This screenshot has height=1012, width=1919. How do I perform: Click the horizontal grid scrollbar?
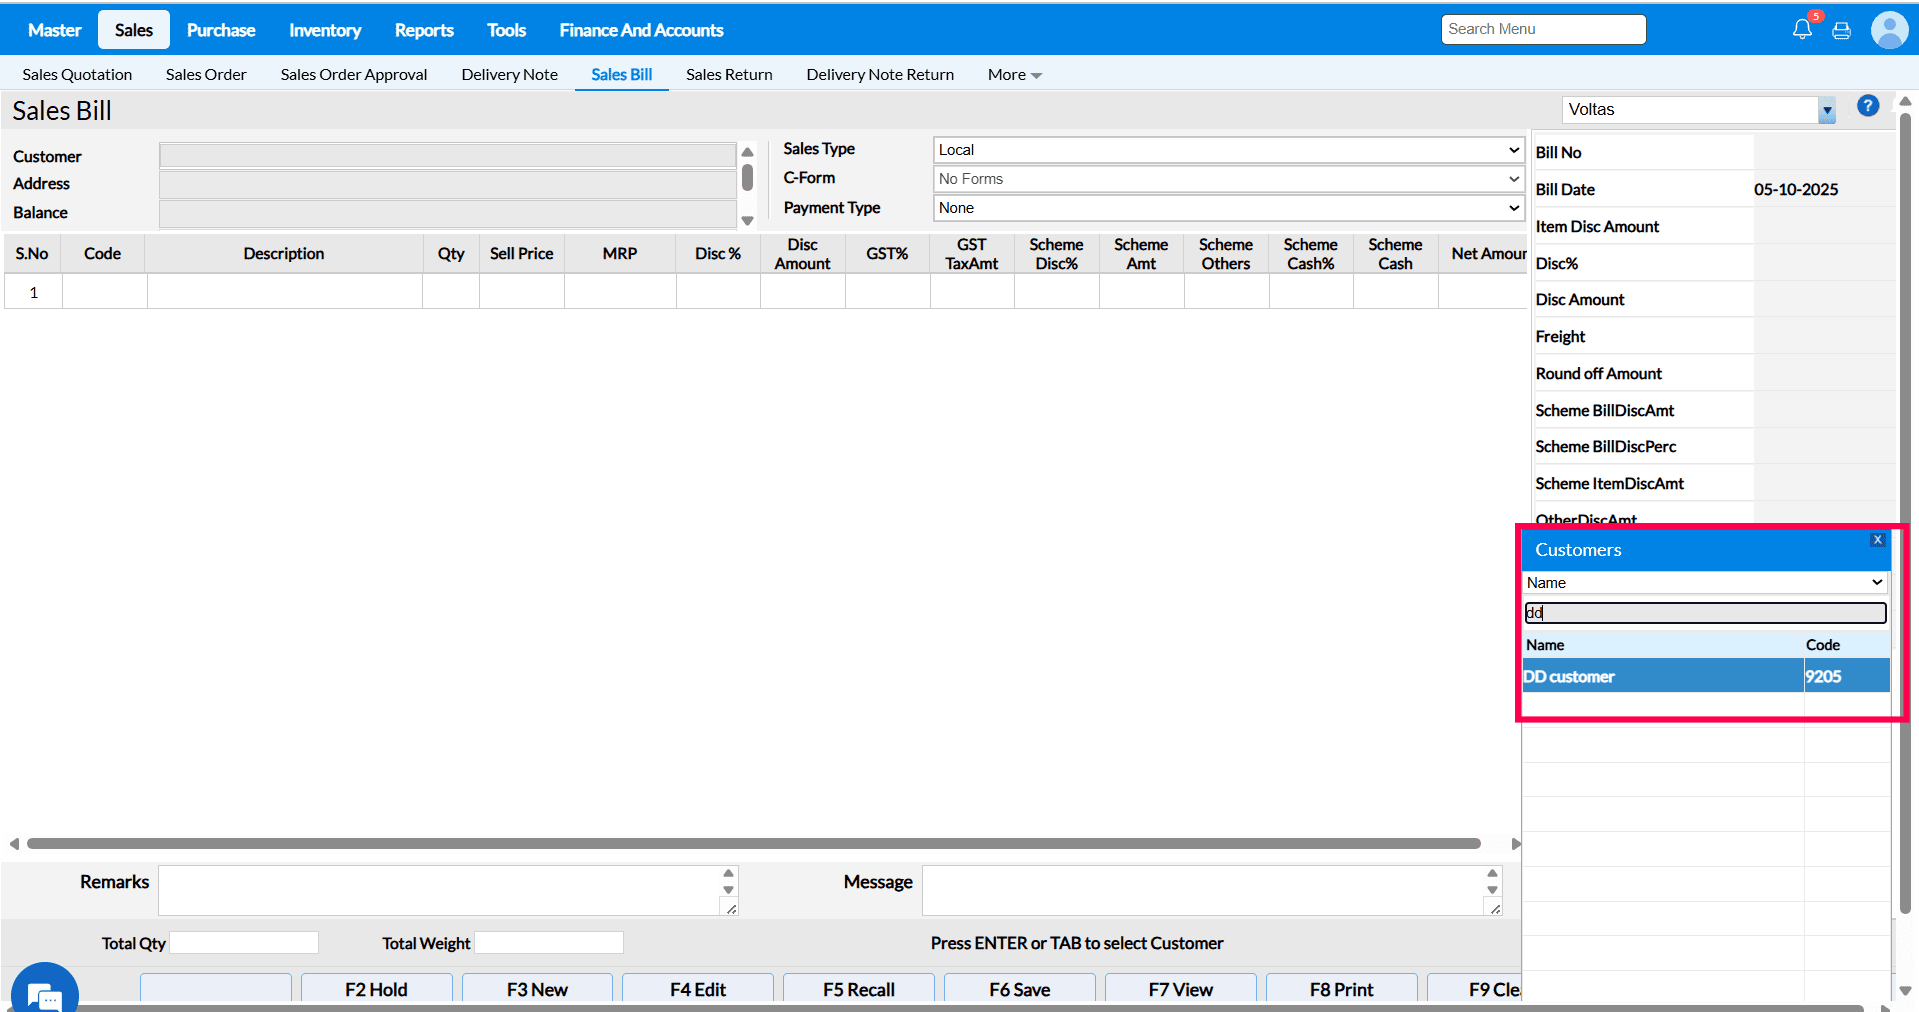pyautogui.click(x=753, y=844)
